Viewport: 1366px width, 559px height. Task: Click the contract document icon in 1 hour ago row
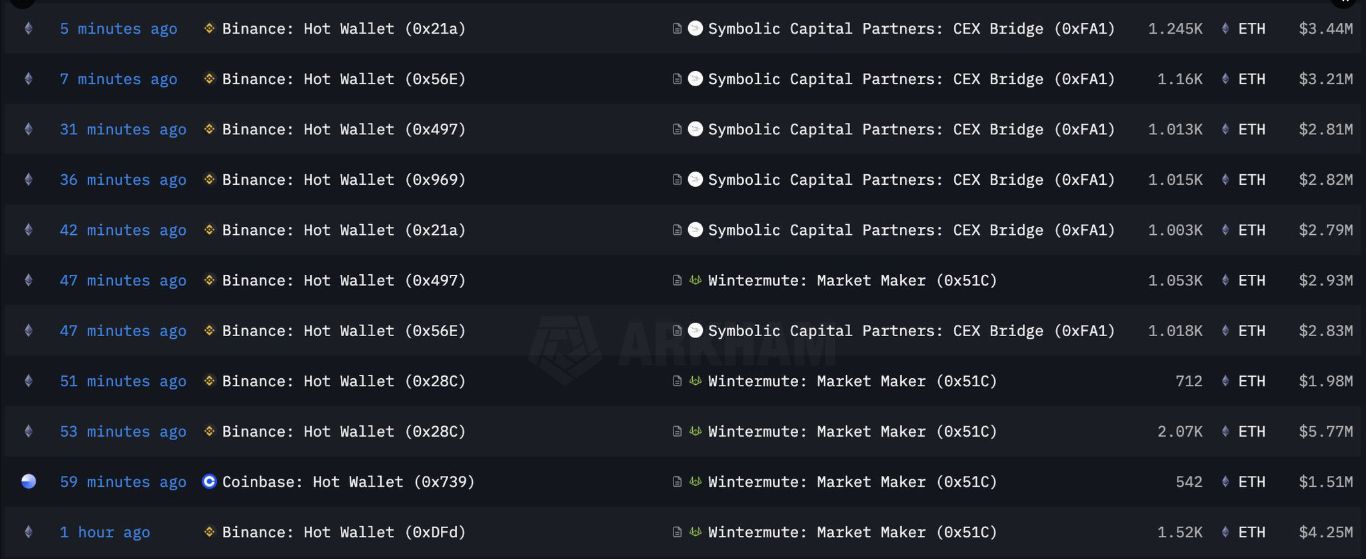677,532
